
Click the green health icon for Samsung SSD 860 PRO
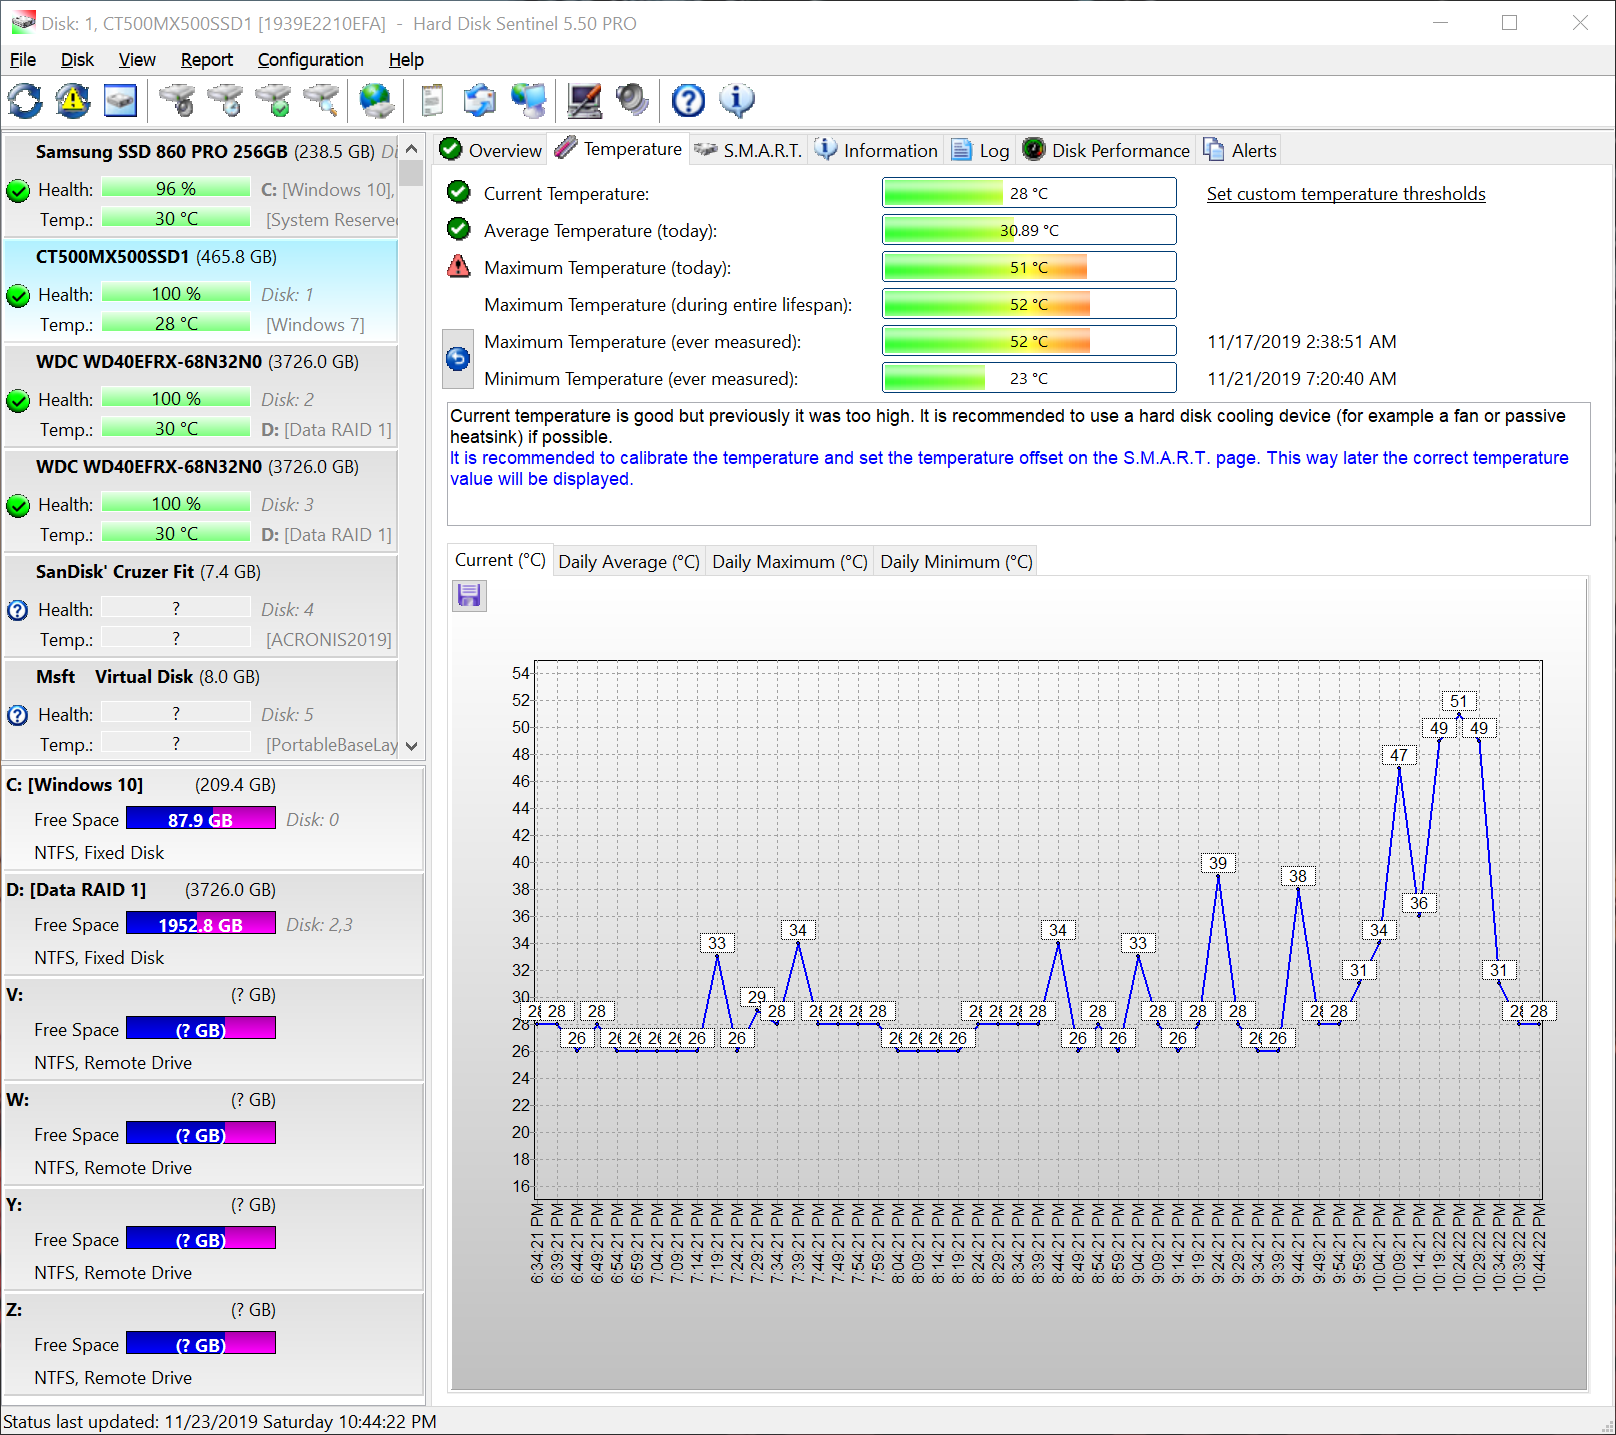point(18,191)
